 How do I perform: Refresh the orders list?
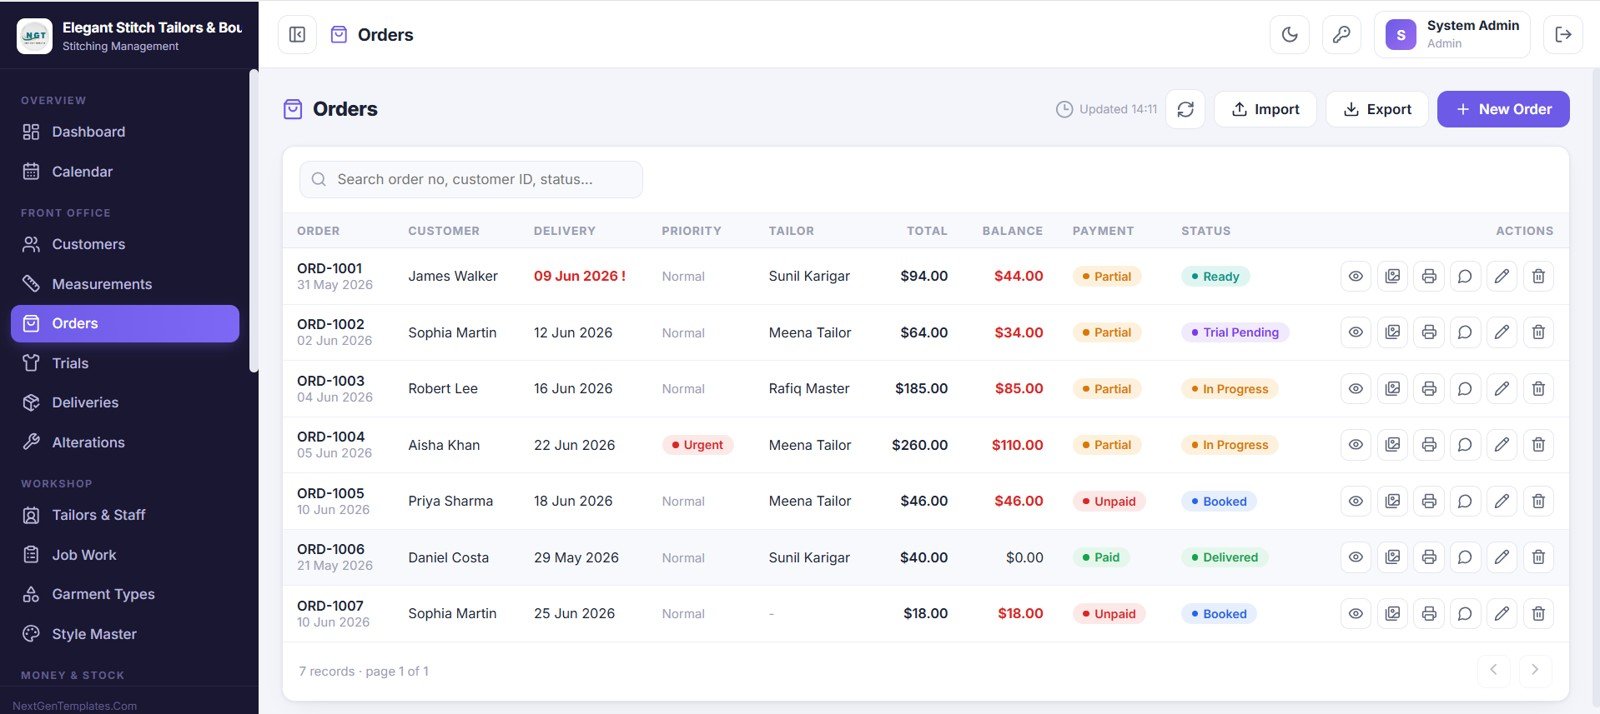click(1185, 109)
